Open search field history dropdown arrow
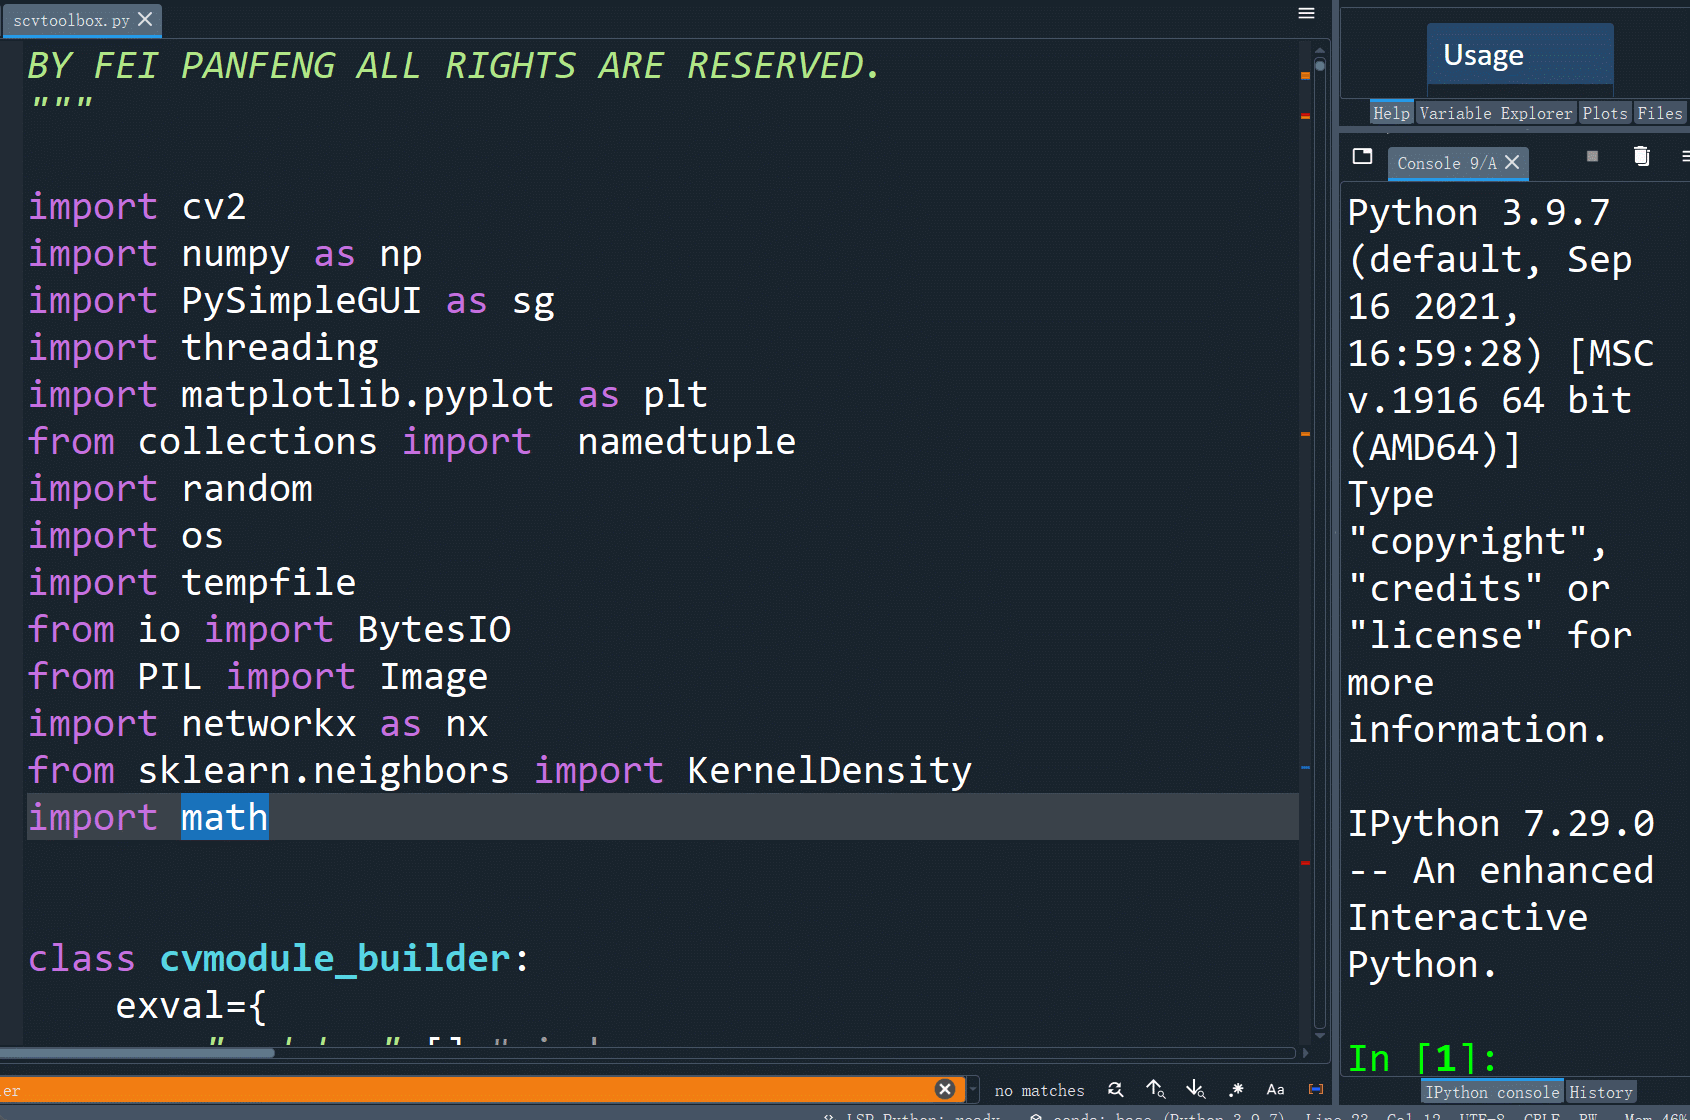This screenshot has height=1120, width=1690. (x=972, y=1089)
